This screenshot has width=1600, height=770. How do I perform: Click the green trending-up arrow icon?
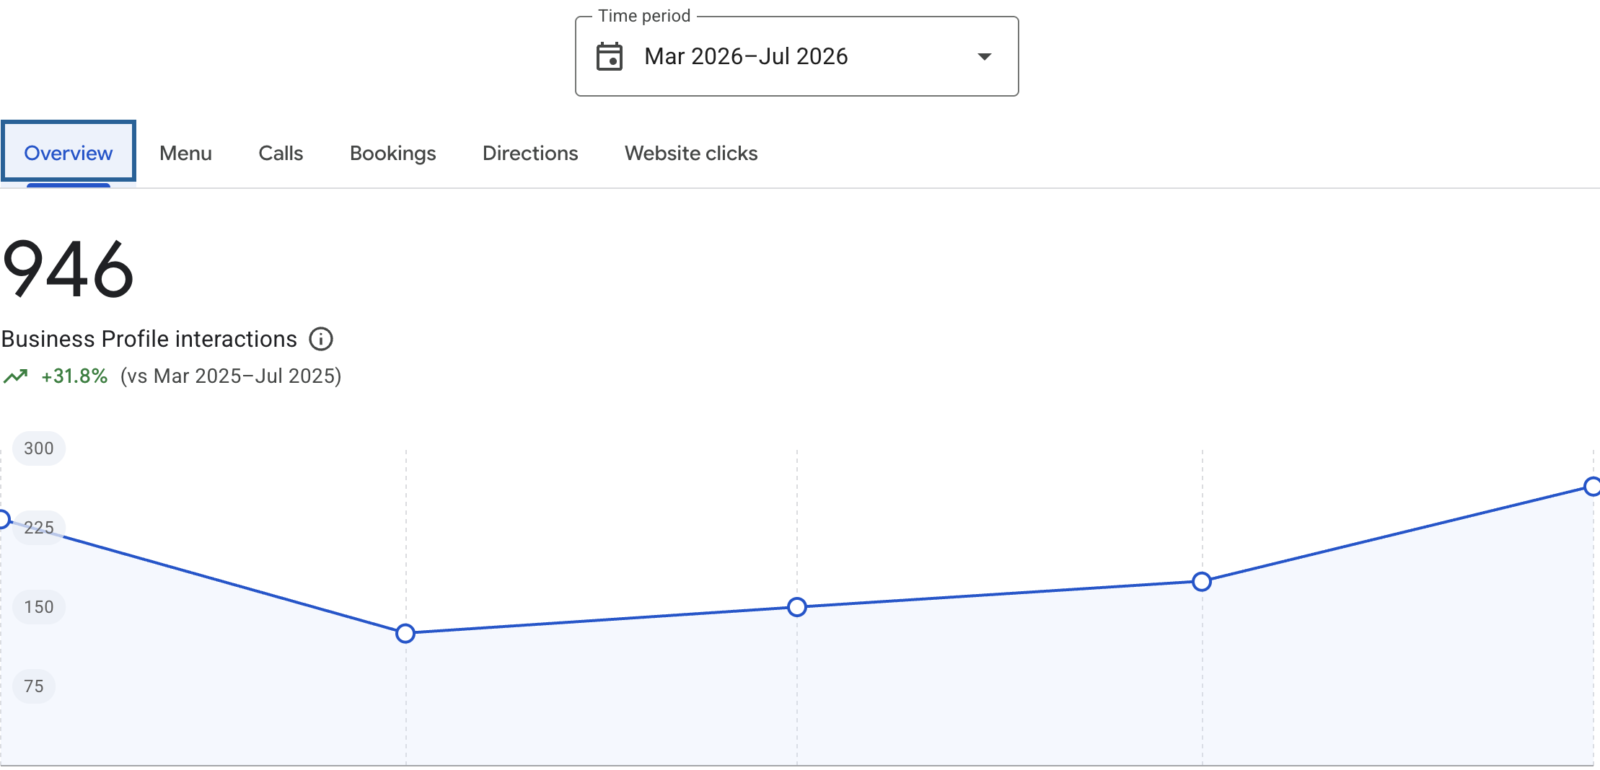15,377
